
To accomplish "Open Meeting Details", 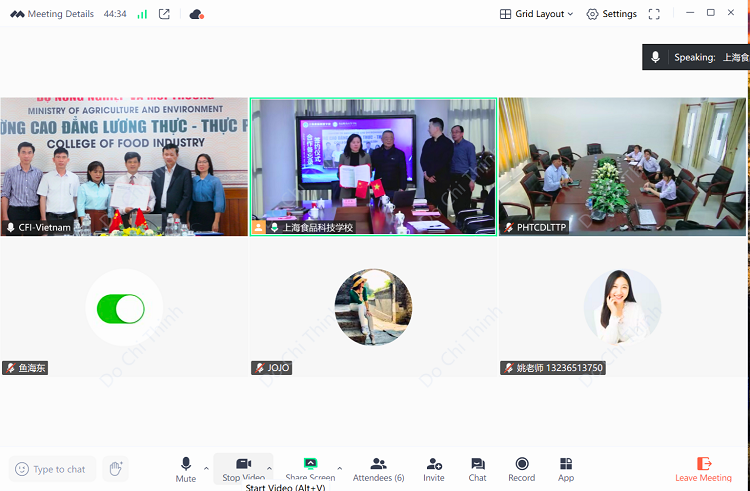I will click(53, 14).
